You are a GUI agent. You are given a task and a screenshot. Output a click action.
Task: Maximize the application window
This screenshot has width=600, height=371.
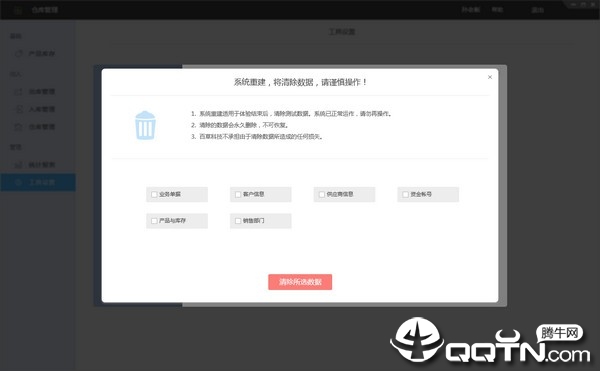[x=583, y=4]
